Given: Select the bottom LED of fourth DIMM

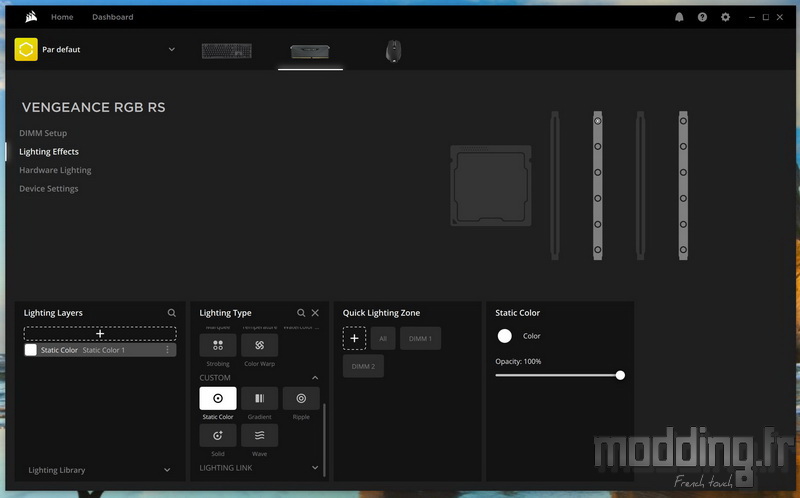Looking at the screenshot, I should coord(683,250).
